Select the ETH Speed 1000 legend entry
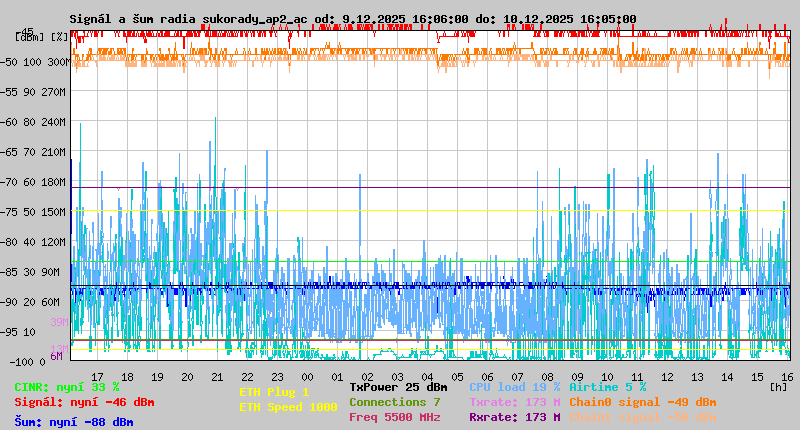800x430 pixels. (288, 407)
